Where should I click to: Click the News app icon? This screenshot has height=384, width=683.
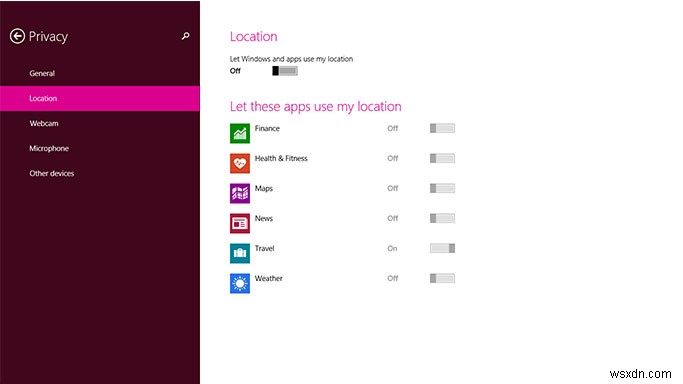240,223
